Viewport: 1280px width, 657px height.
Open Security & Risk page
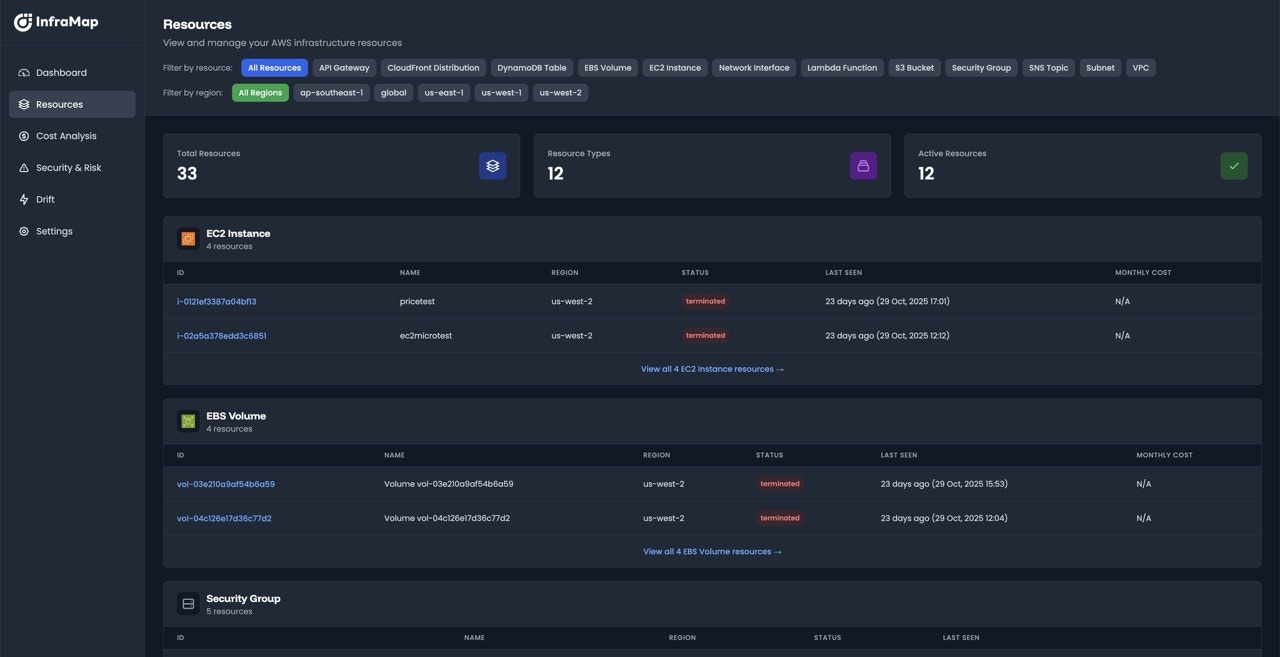[x=72, y=168]
